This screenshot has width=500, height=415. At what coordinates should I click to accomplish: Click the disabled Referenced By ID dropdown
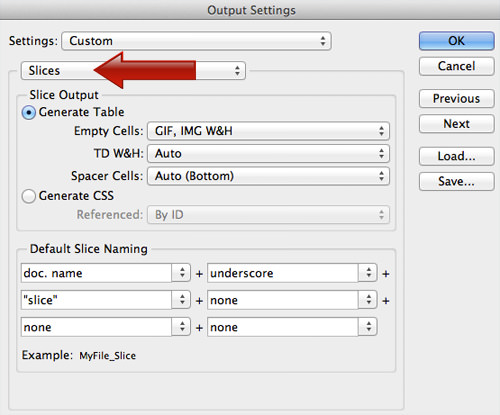pyautogui.click(x=268, y=215)
